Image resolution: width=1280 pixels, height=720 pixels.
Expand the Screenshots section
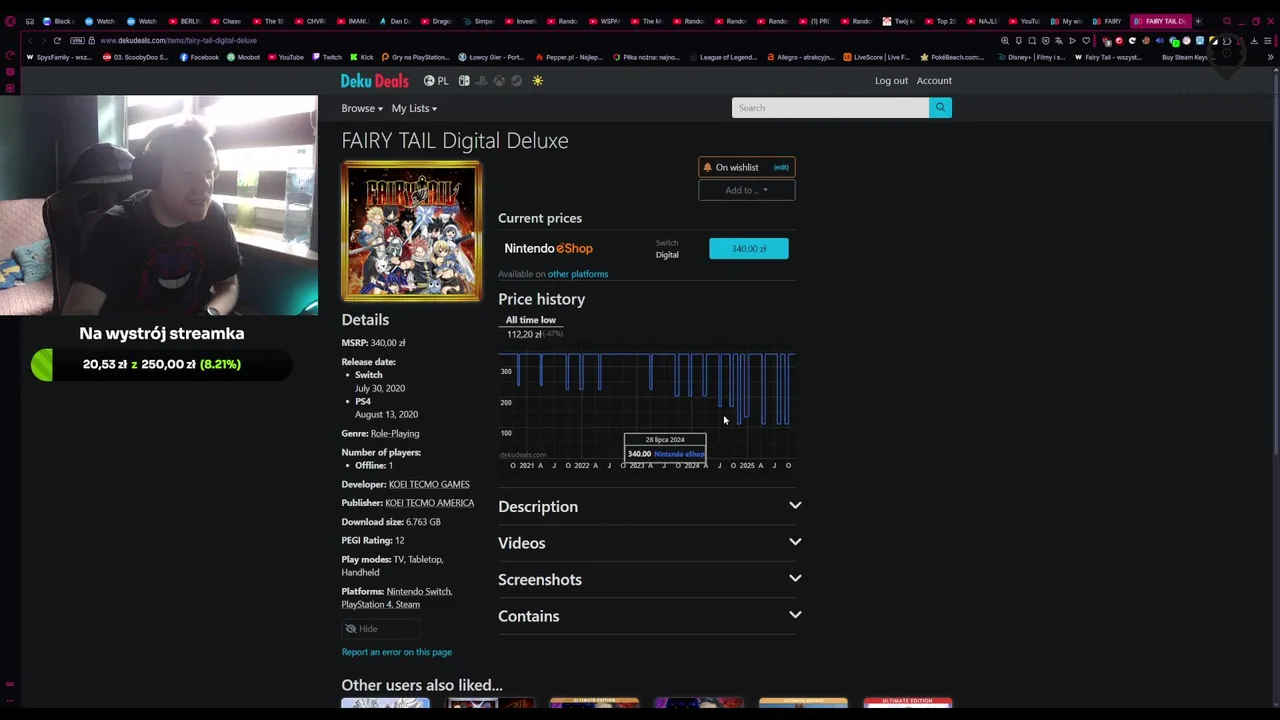650,579
